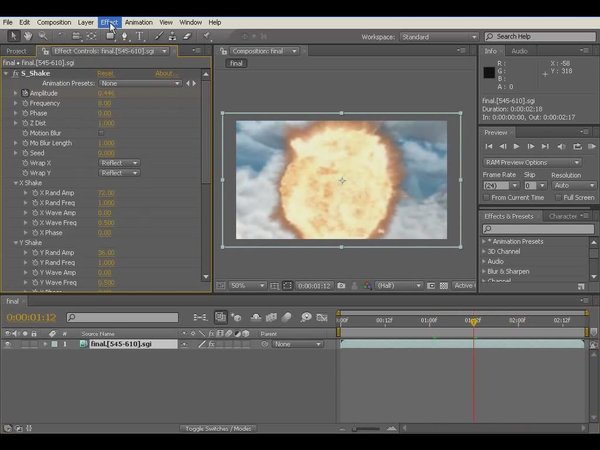Open the Workspace Standard dropdown
This screenshot has width=600, height=450.
436,36
